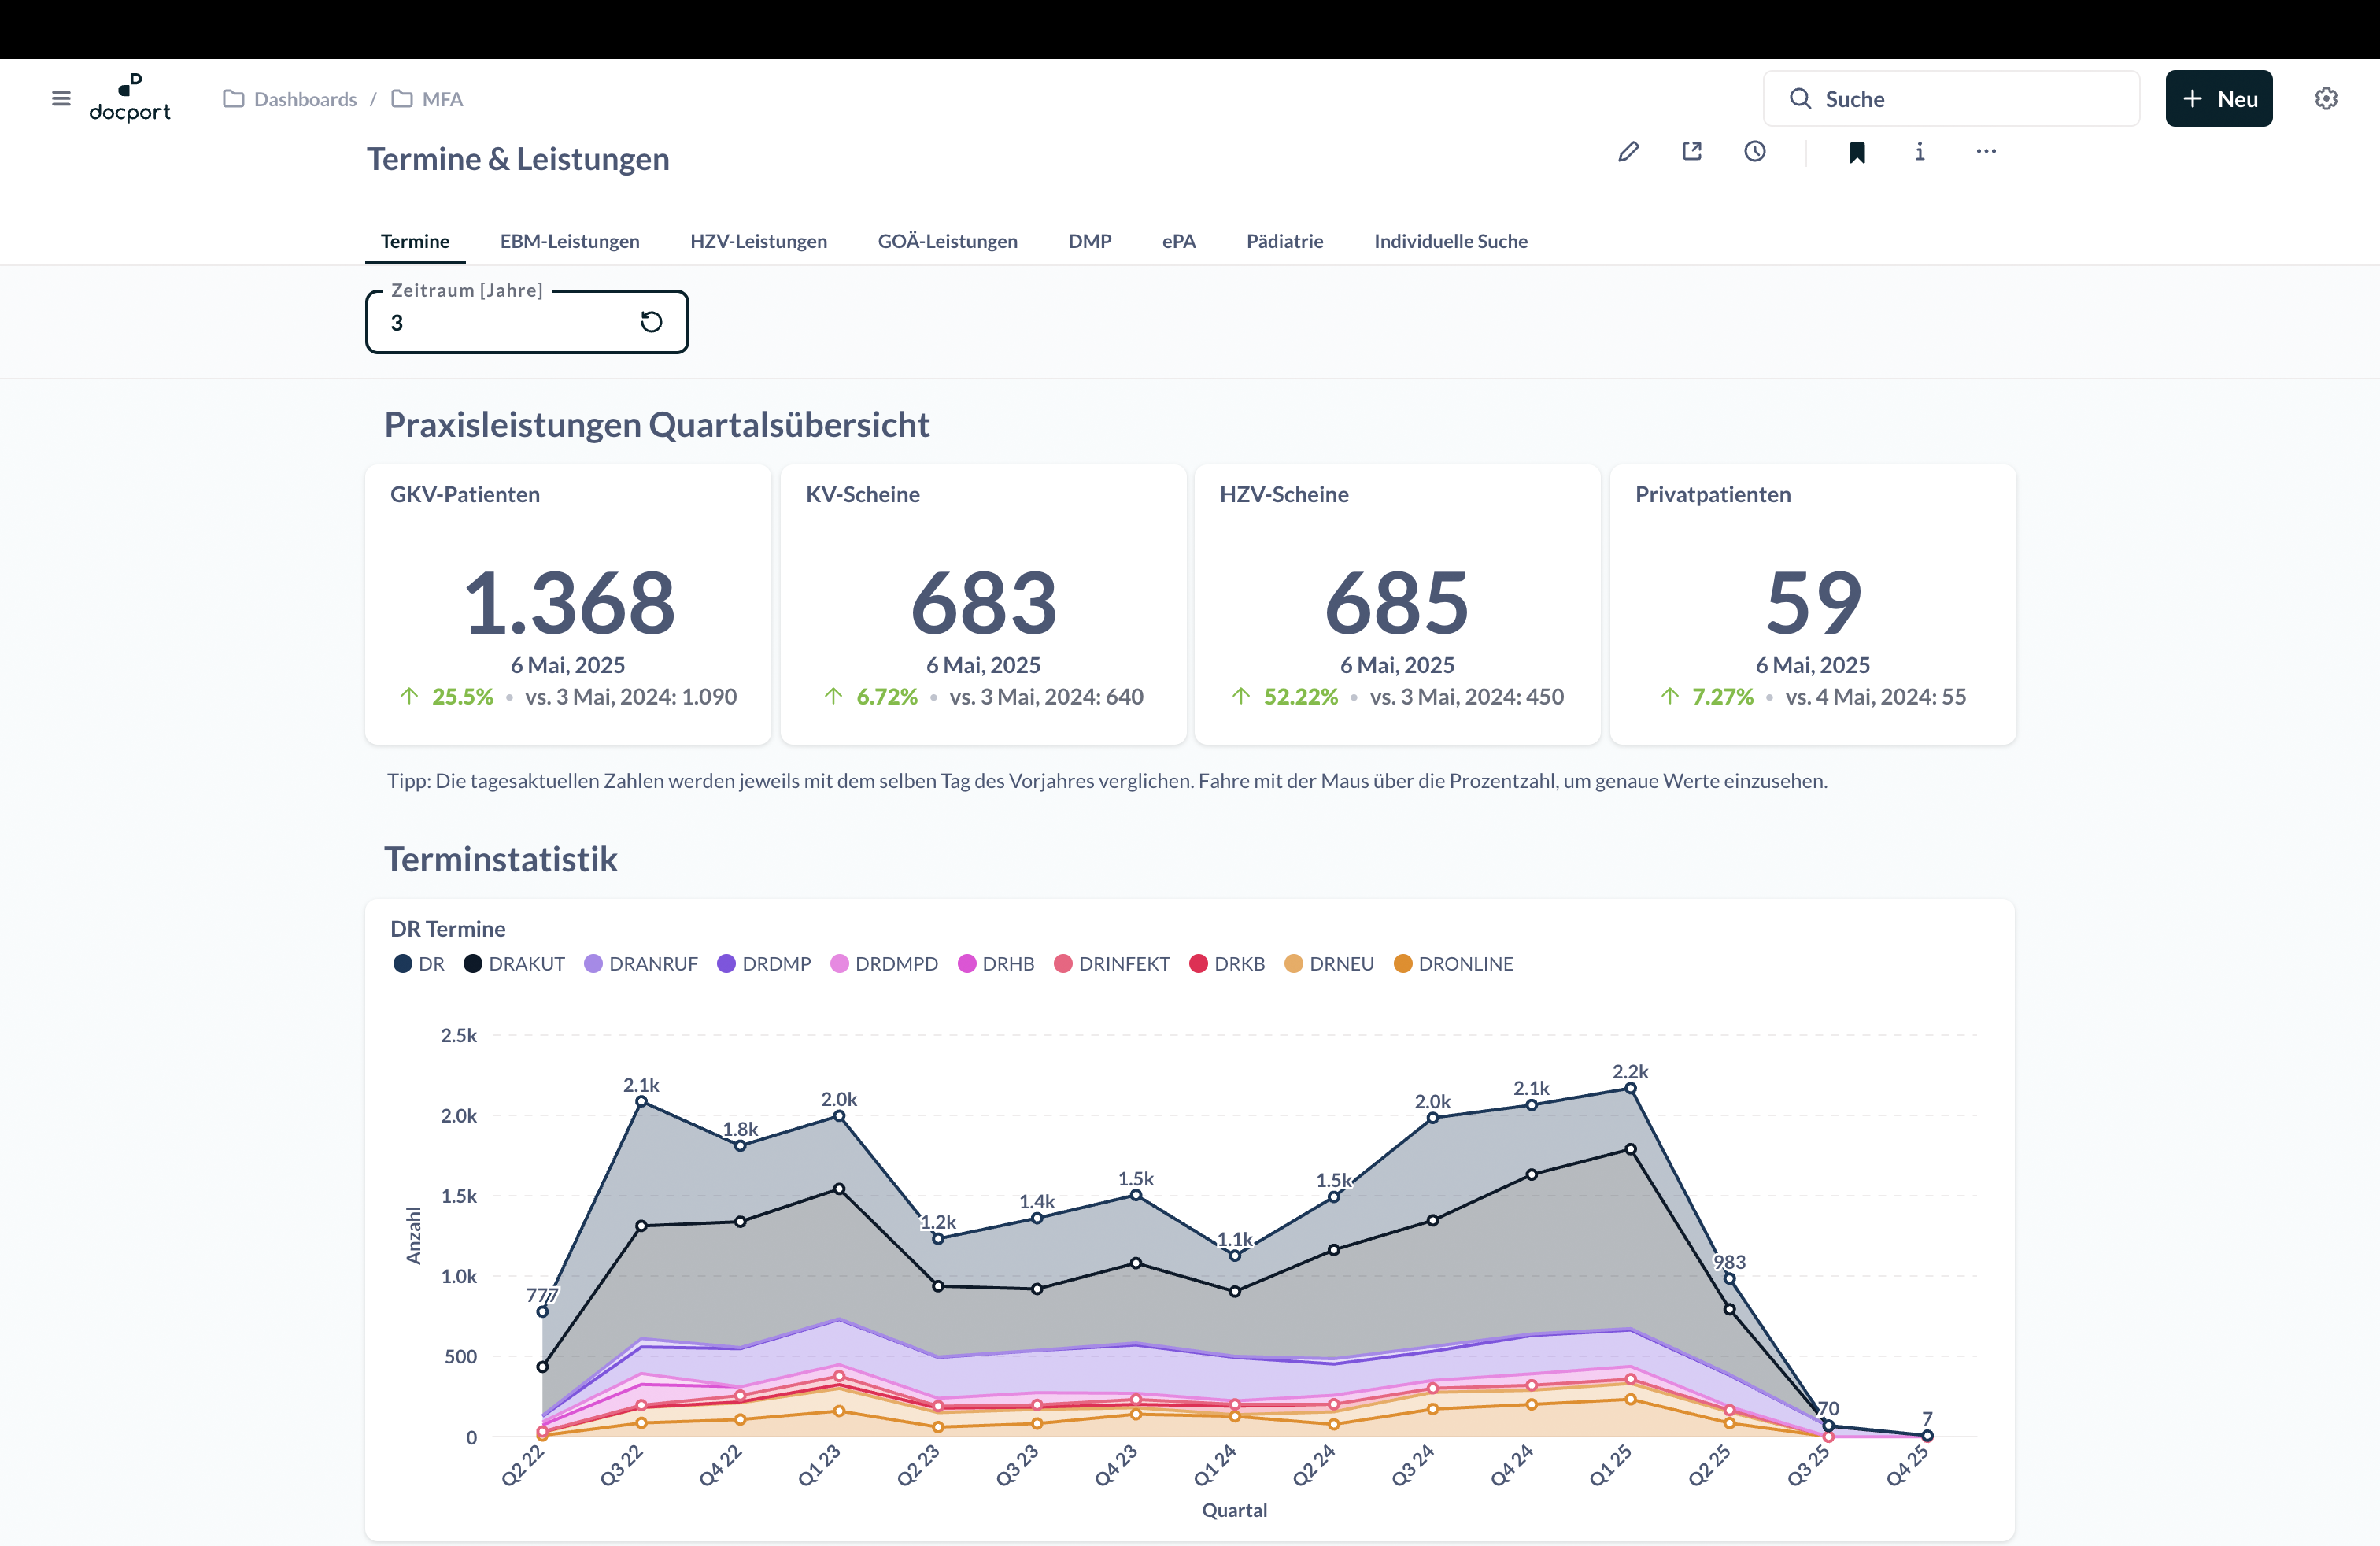The width and height of the screenshot is (2380, 1546).
Task: Reset the Zeitraum filter with circular arrow
Action: click(x=651, y=322)
